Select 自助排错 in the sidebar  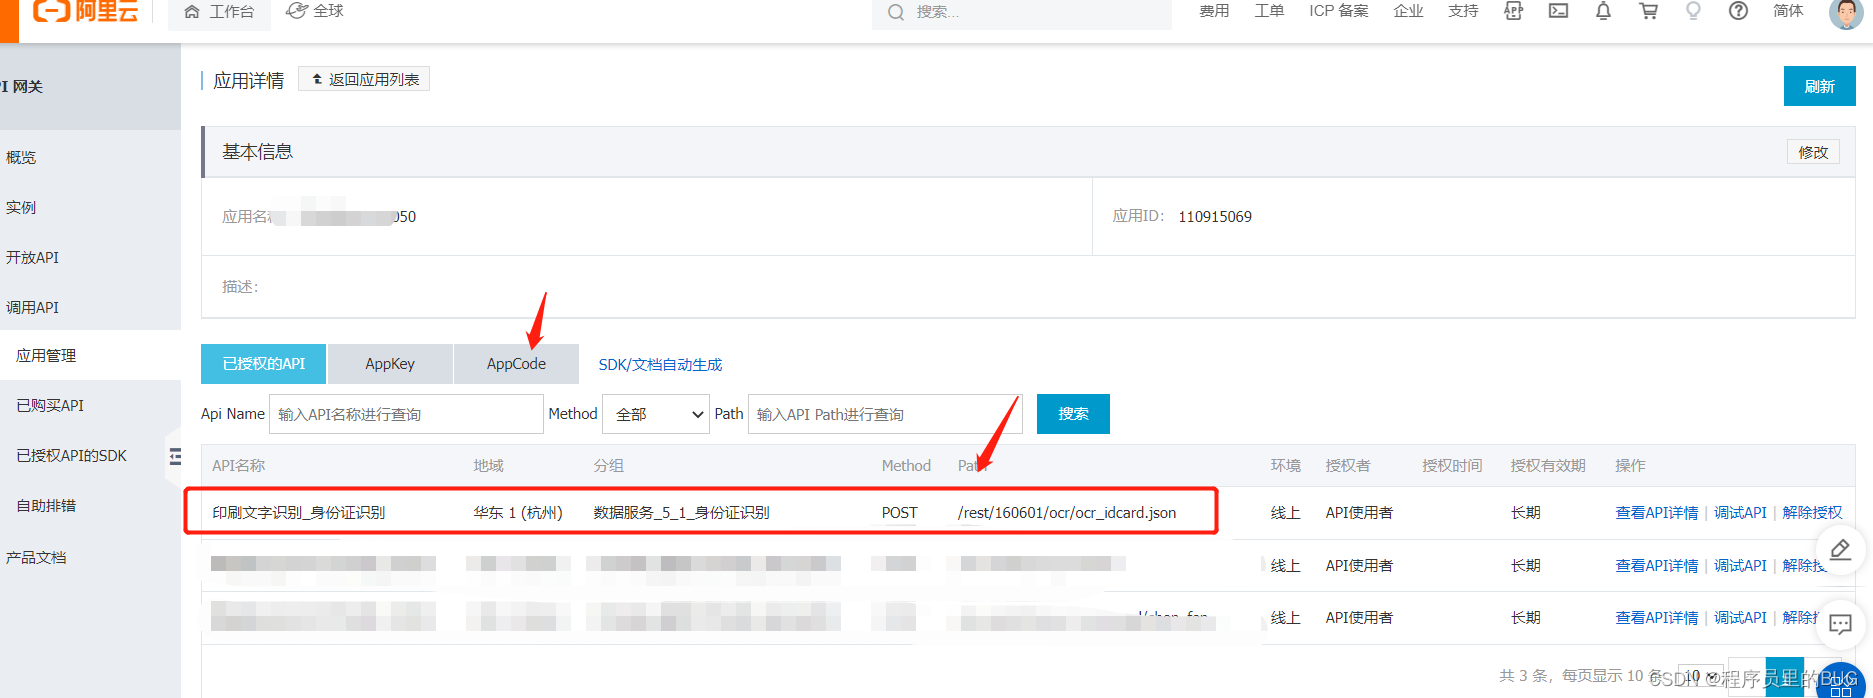pyautogui.click(x=46, y=505)
